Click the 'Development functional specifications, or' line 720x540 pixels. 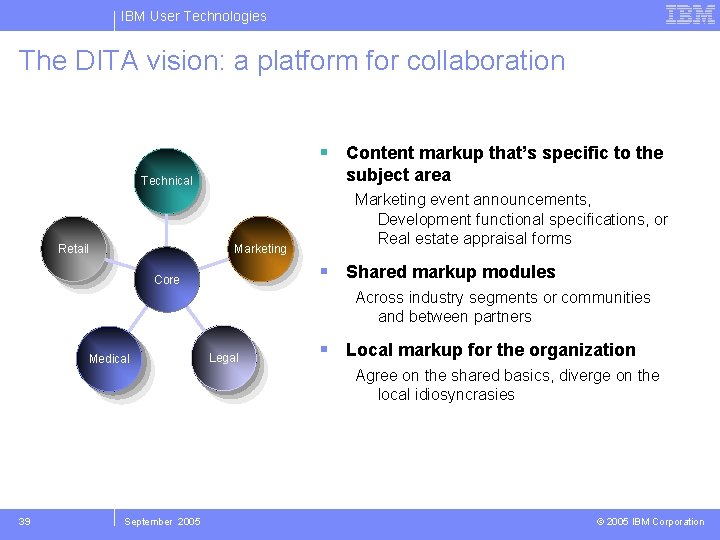[523, 219]
